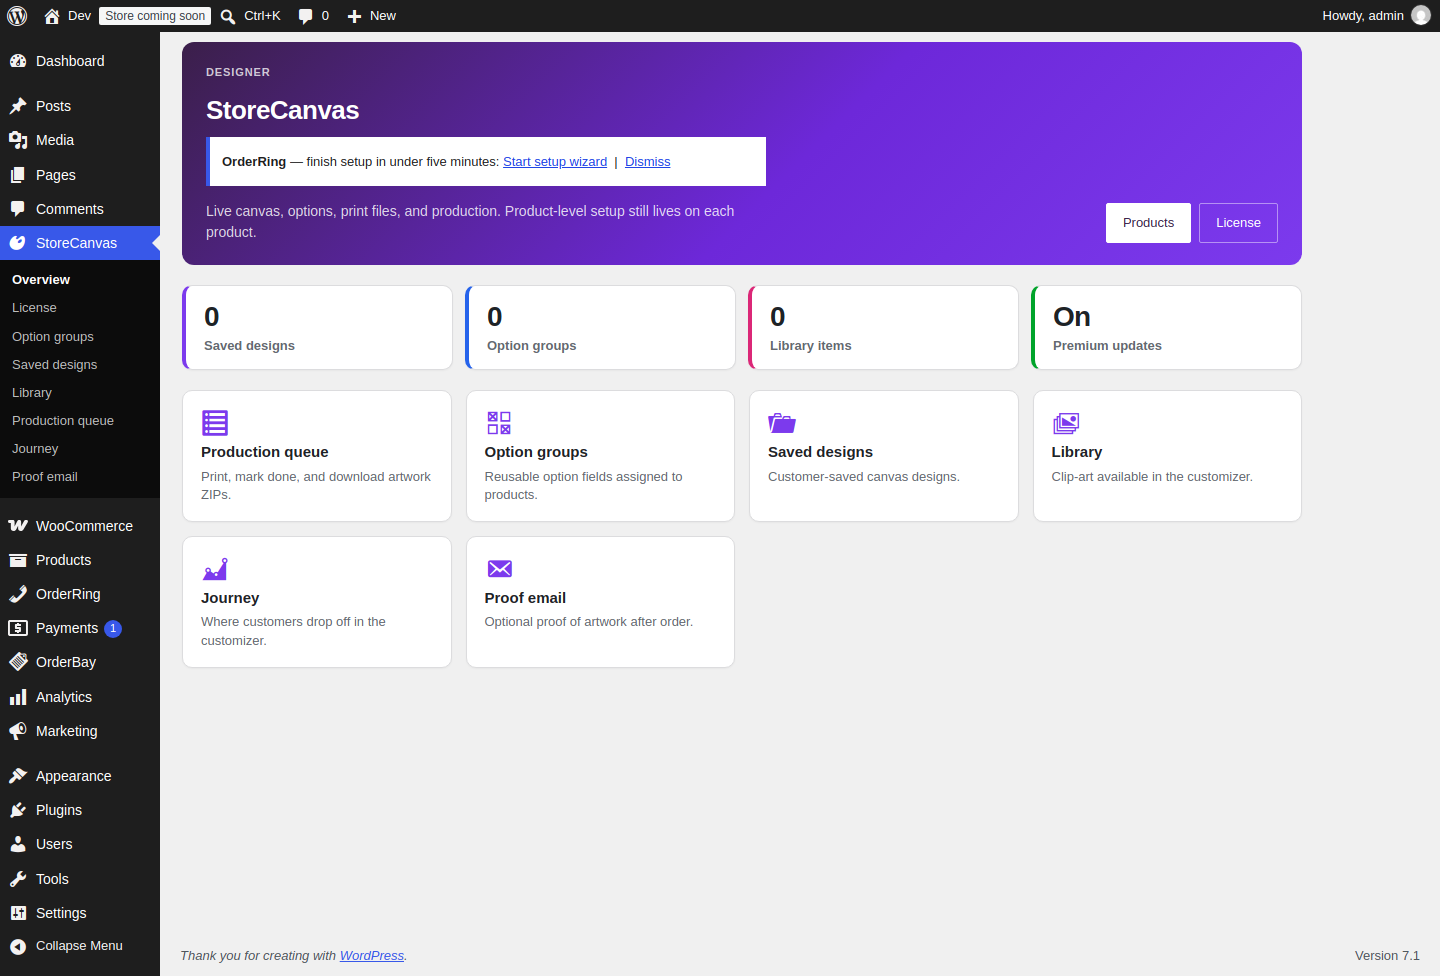Click the Tools wrench icon
The height and width of the screenshot is (976, 1440).
[18, 879]
